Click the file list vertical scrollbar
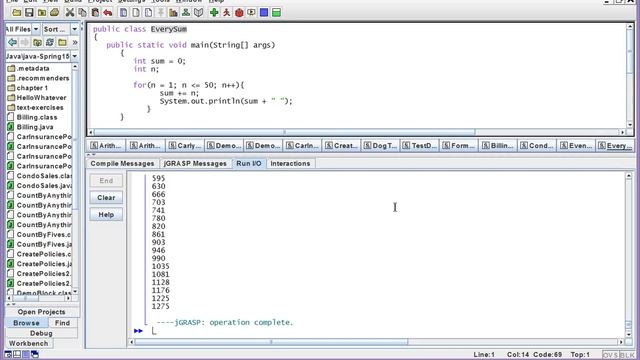The width and height of the screenshot is (640, 360). pos(75,180)
